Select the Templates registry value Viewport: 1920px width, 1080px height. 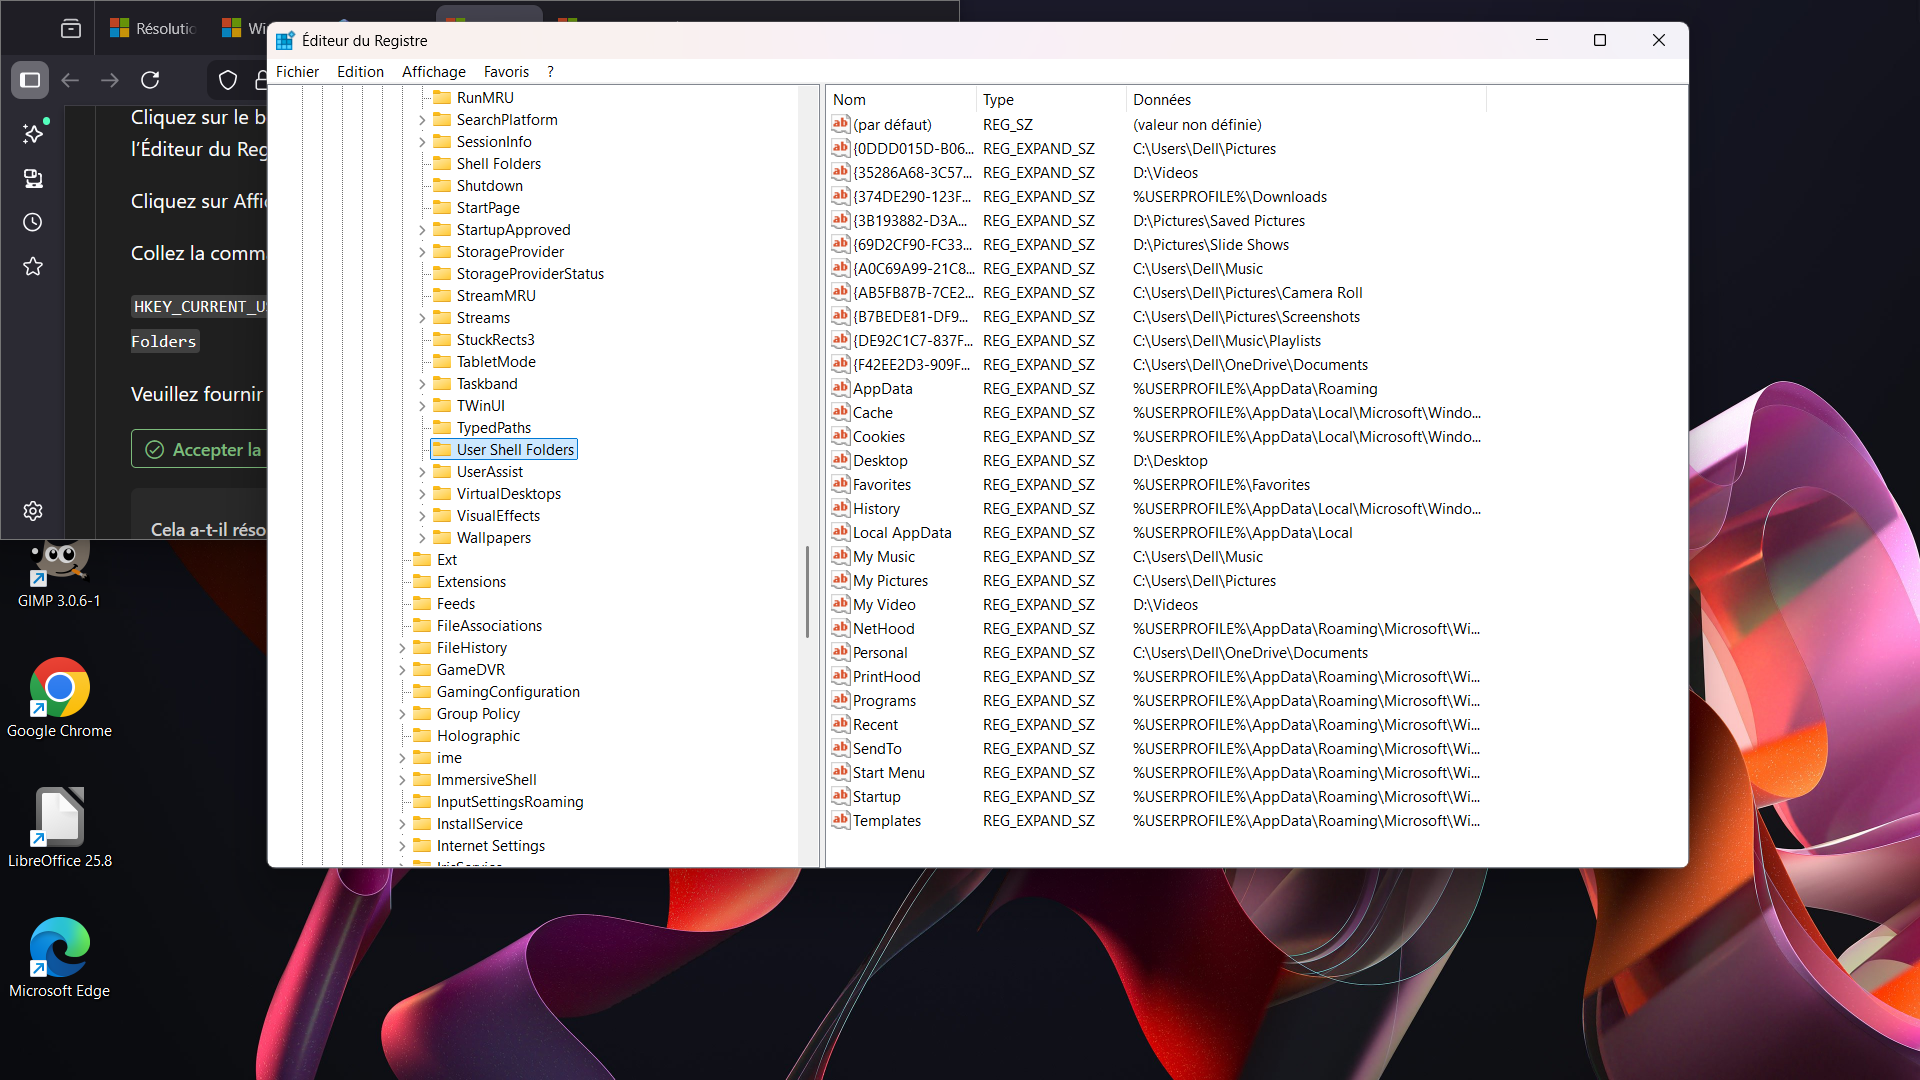(886, 821)
